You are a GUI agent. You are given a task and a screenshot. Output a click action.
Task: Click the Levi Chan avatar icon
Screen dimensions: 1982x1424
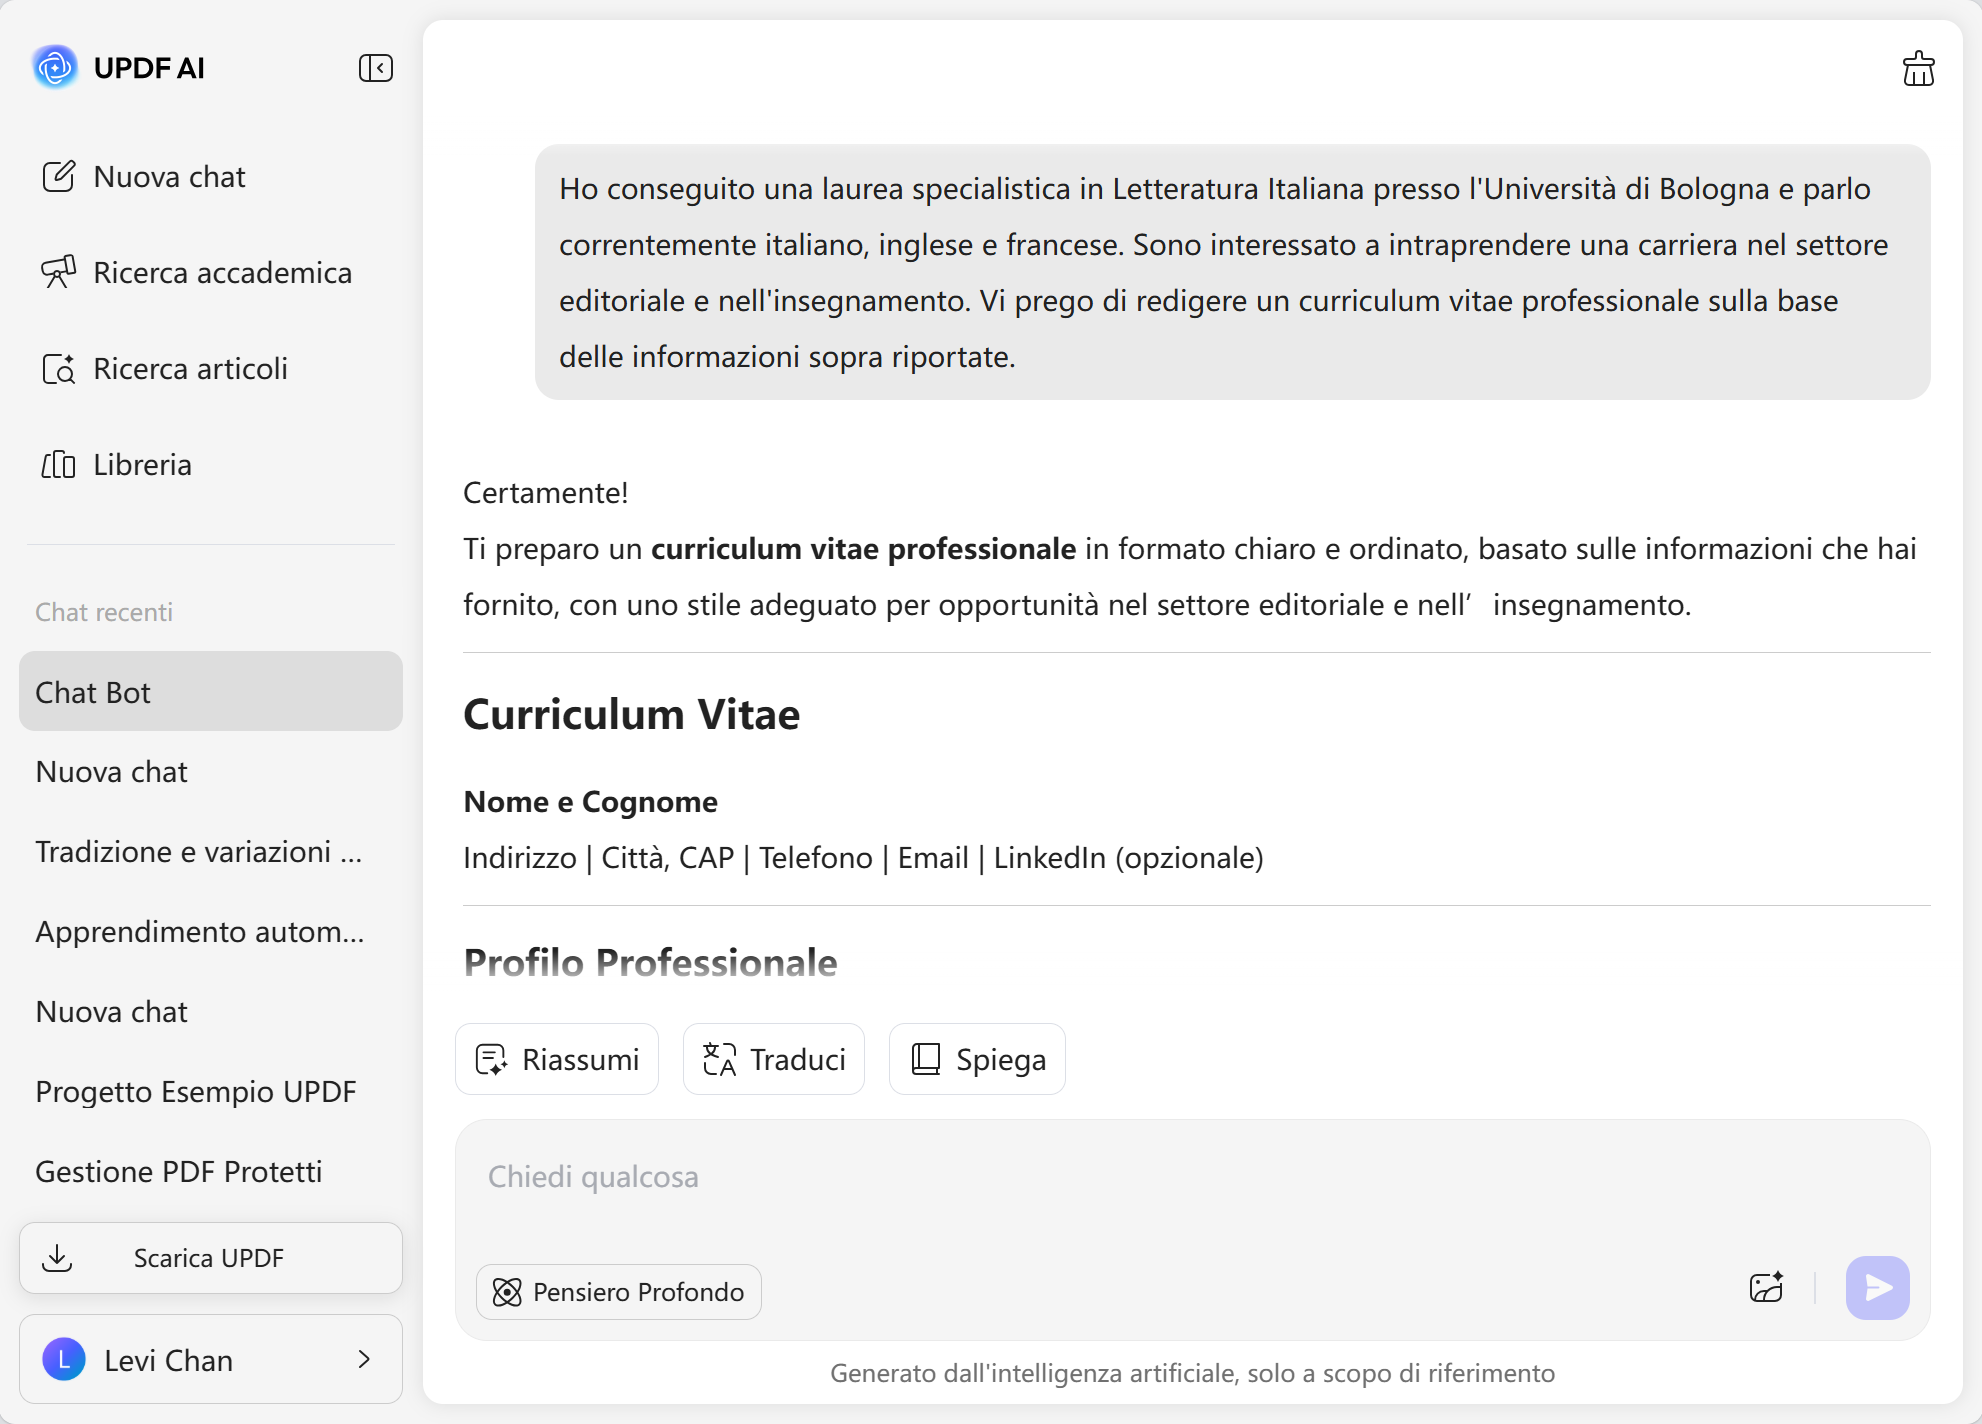[x=63, y=1359]
